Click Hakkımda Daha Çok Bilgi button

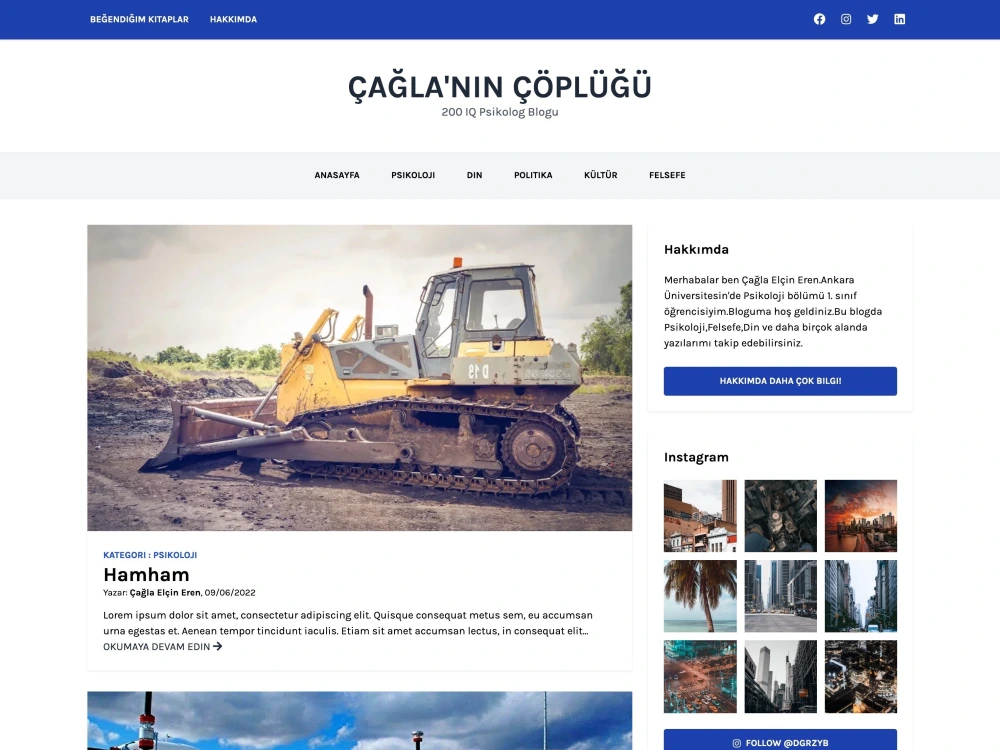point(780,381)
